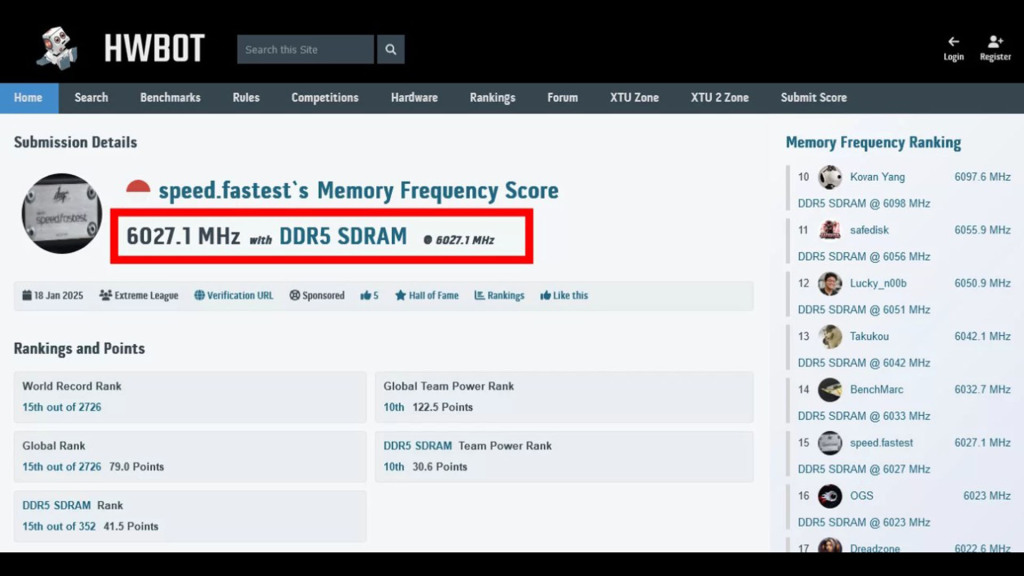Click BenchMarc's avatar in ranking
Image resolution: width=1024 pixels, height=576 pixels.
[830, 390]
